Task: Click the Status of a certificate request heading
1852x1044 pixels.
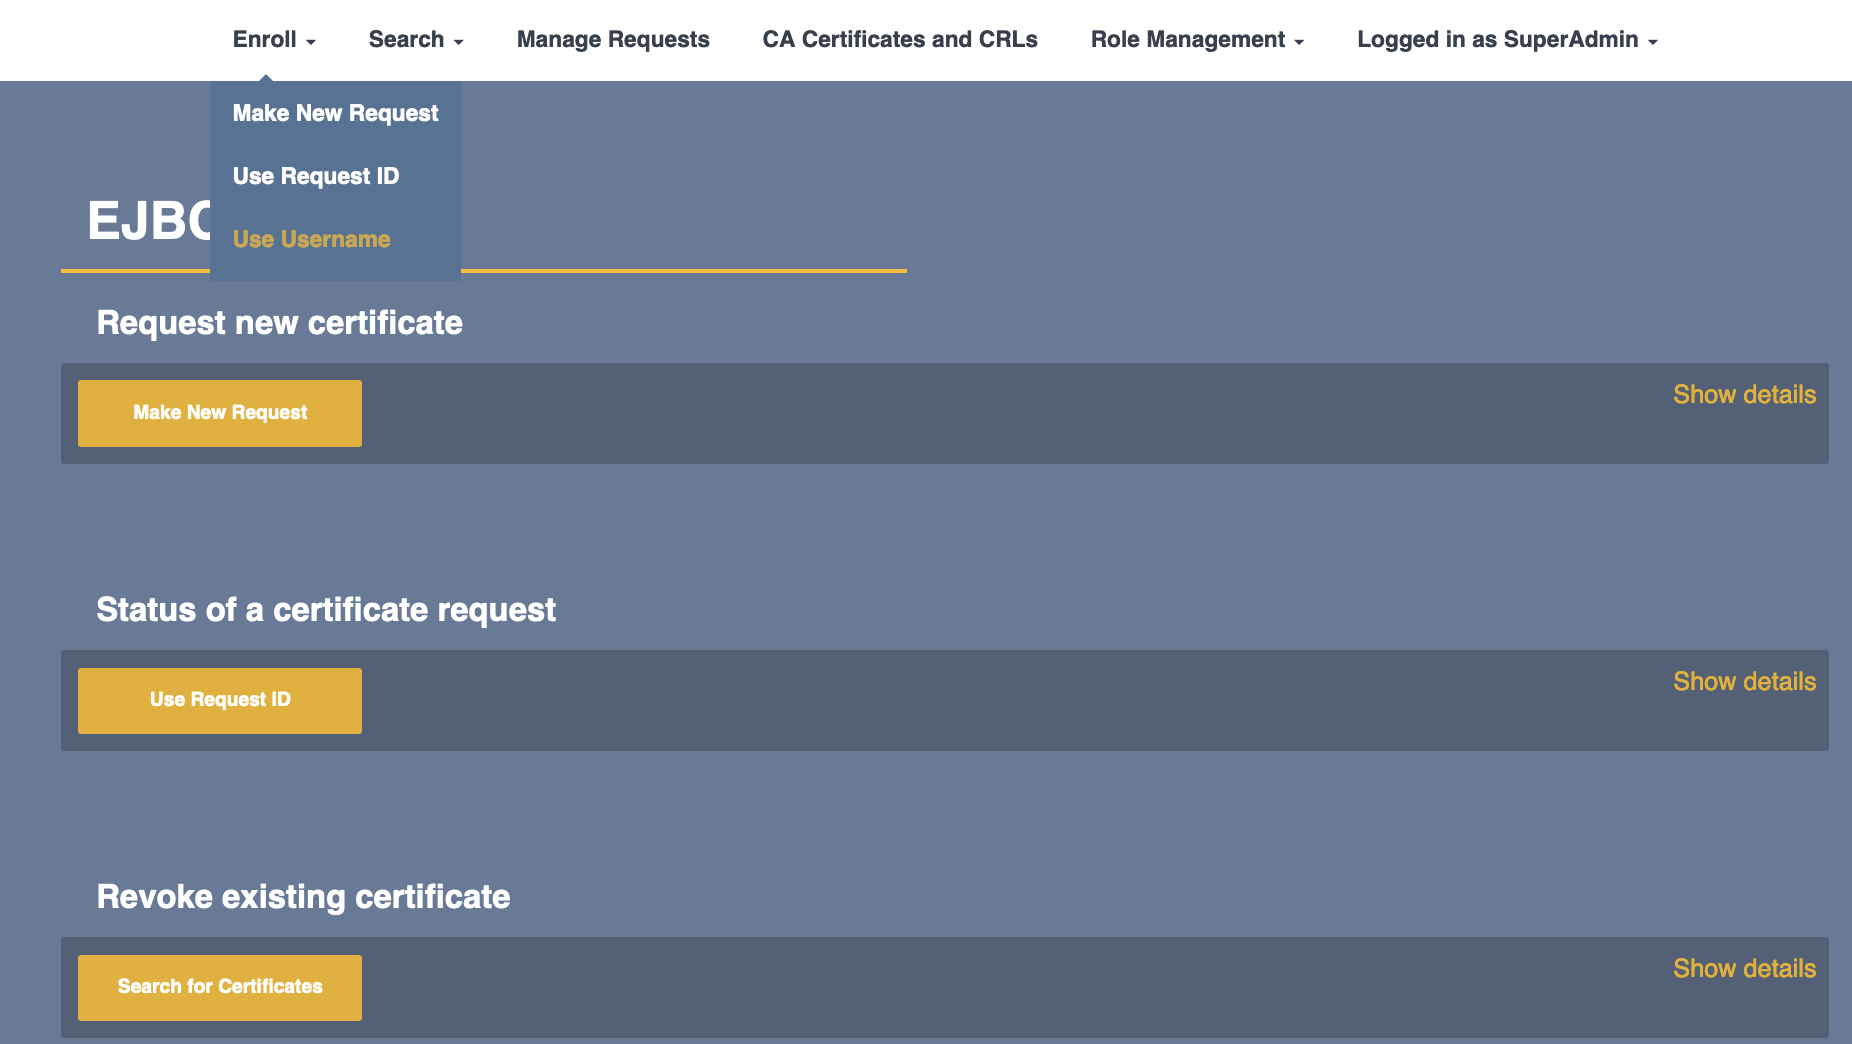Action: click(326, 610)
